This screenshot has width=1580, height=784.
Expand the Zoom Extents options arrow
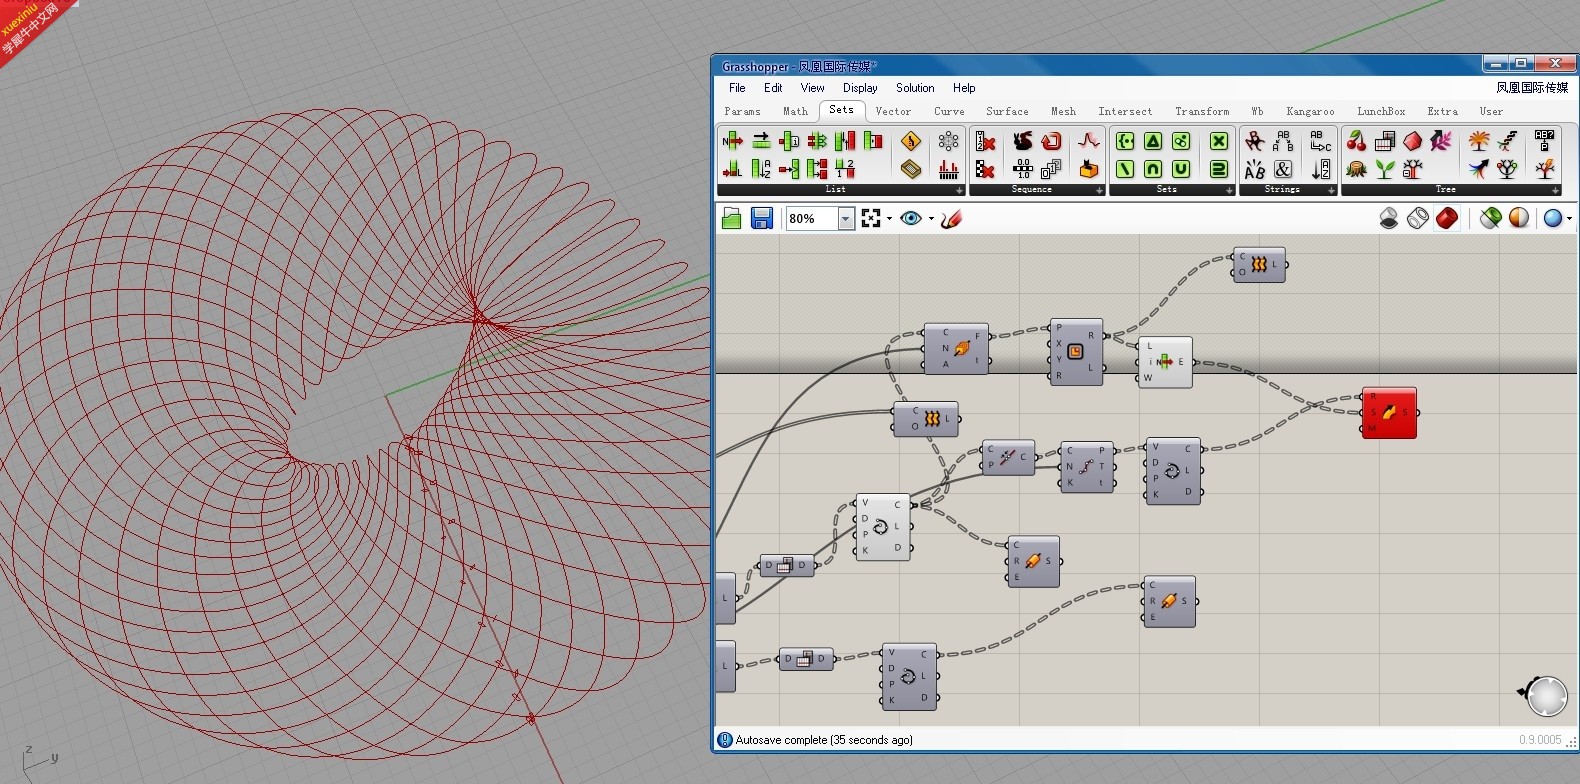[x=889, y=218]
